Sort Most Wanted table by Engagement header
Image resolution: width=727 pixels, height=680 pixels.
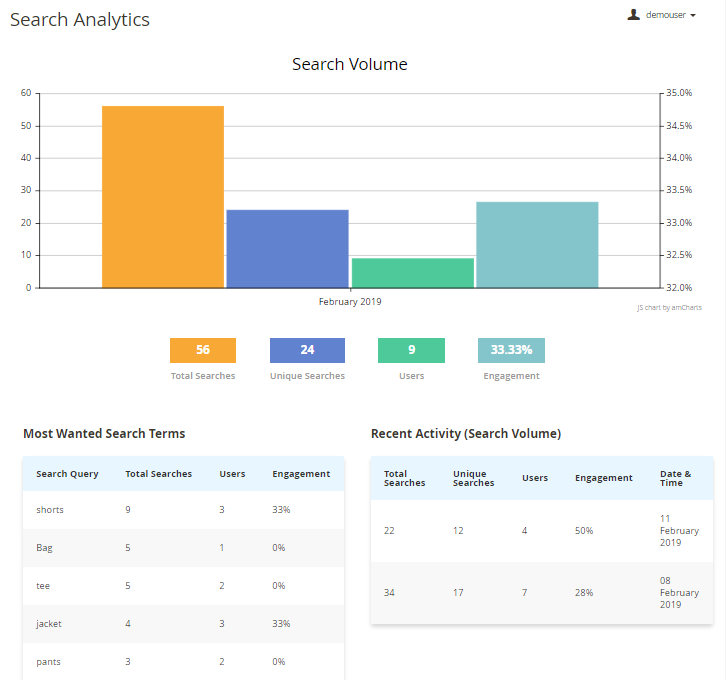coord(301,474)
